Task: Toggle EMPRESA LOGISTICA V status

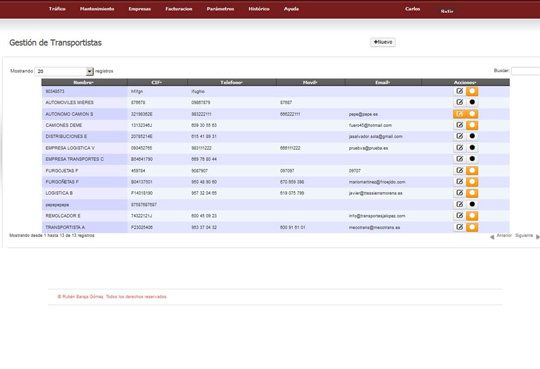Action: coord(472,147)
